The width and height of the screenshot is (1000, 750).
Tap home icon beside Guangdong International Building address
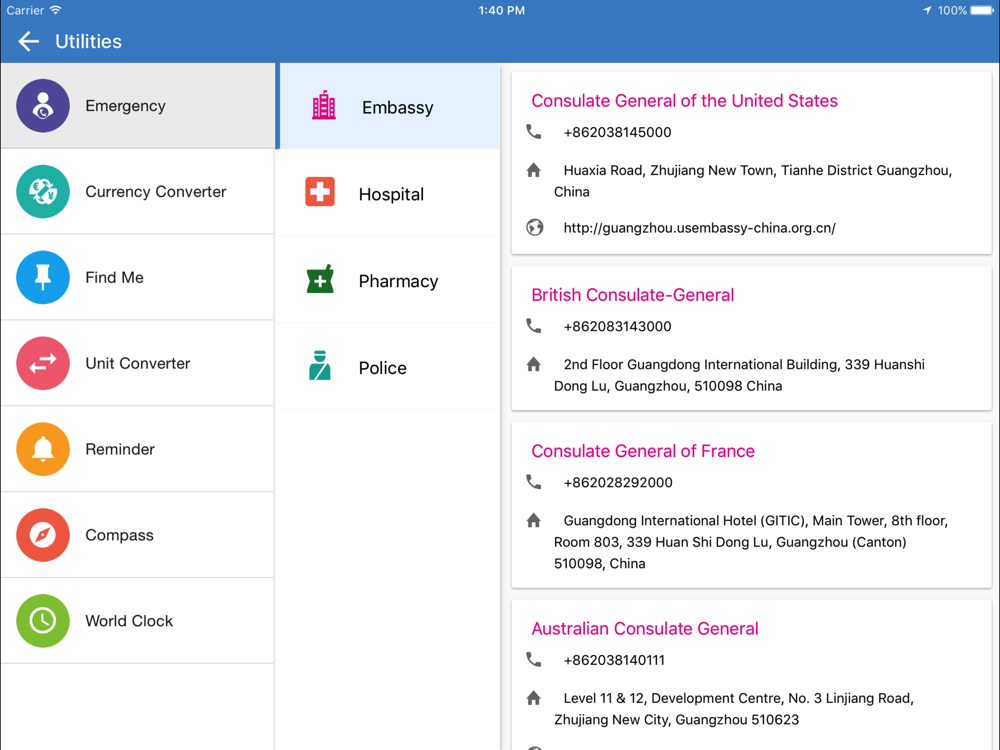(534, 364)
